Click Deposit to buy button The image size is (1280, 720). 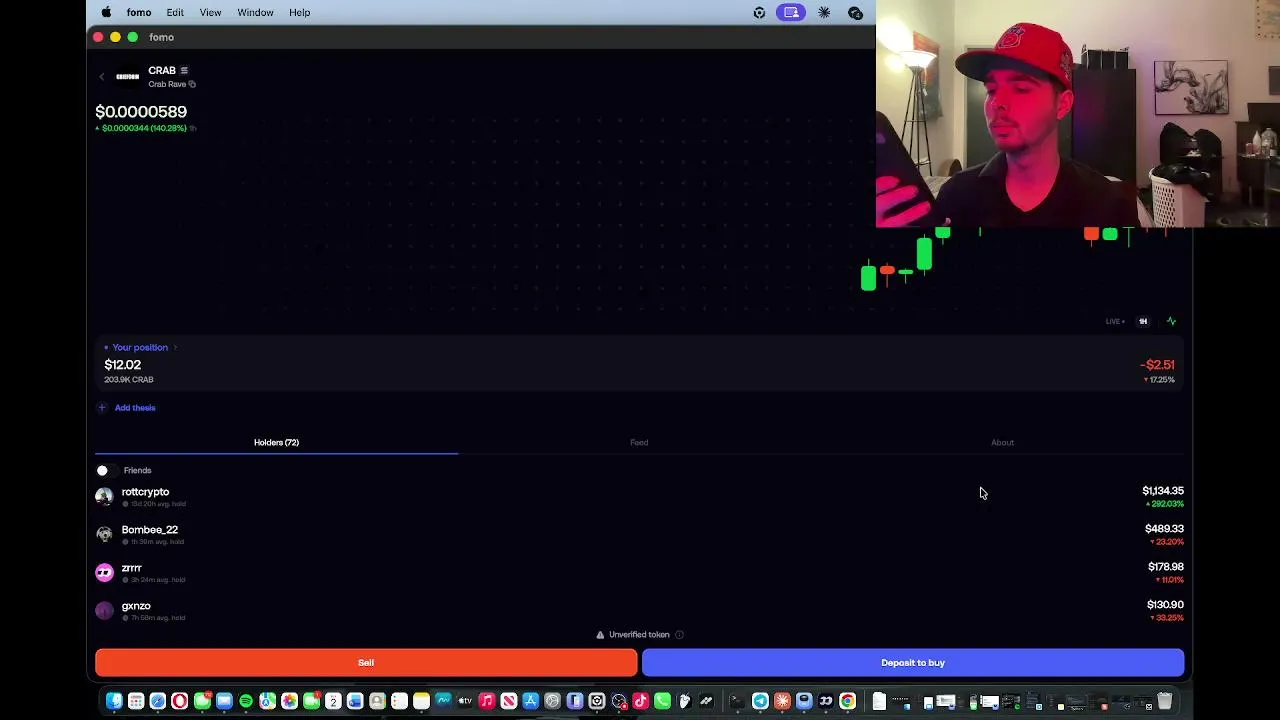[913, 662]
